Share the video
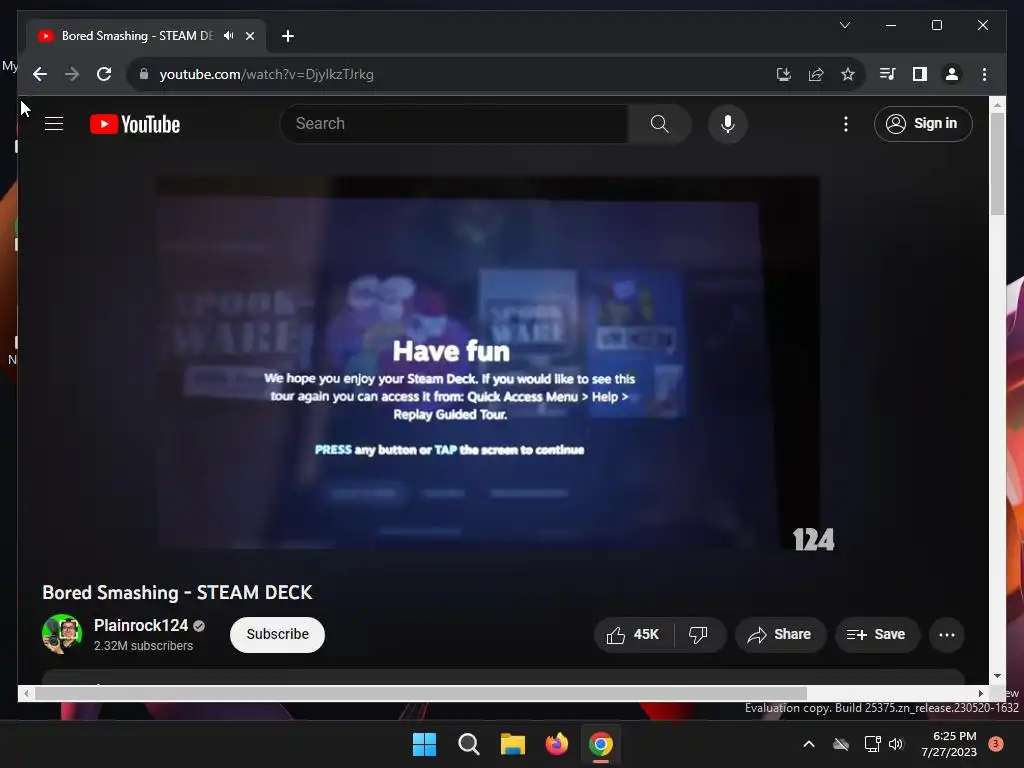 click(x=780, y=635)
